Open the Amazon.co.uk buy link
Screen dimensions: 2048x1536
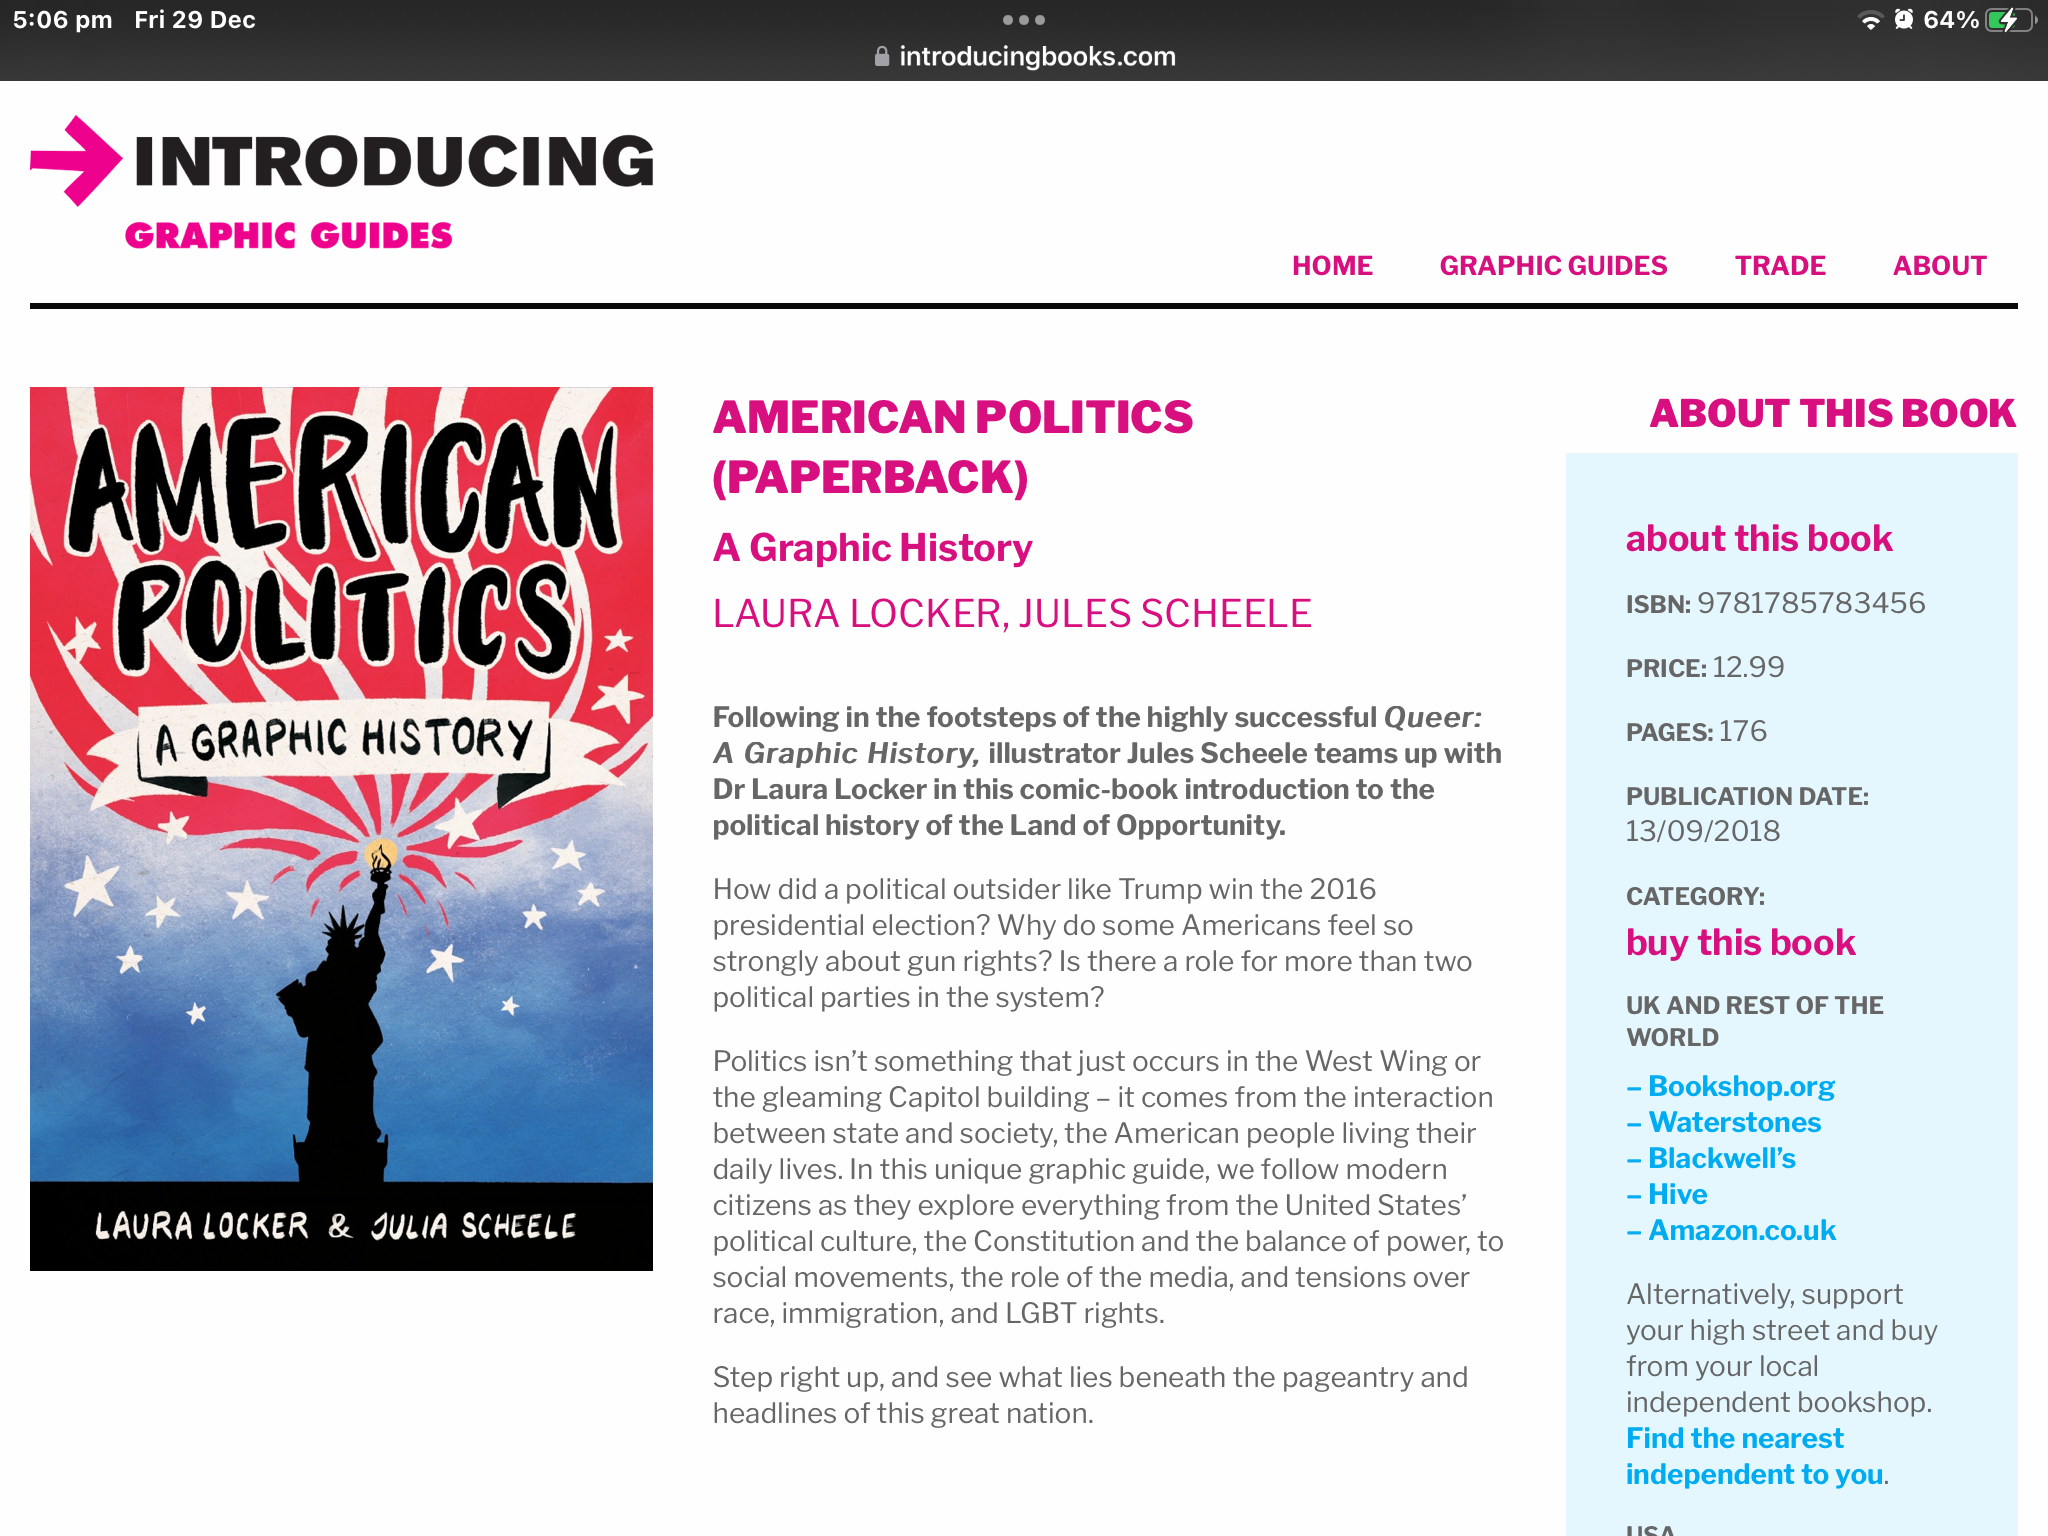1741,1230
